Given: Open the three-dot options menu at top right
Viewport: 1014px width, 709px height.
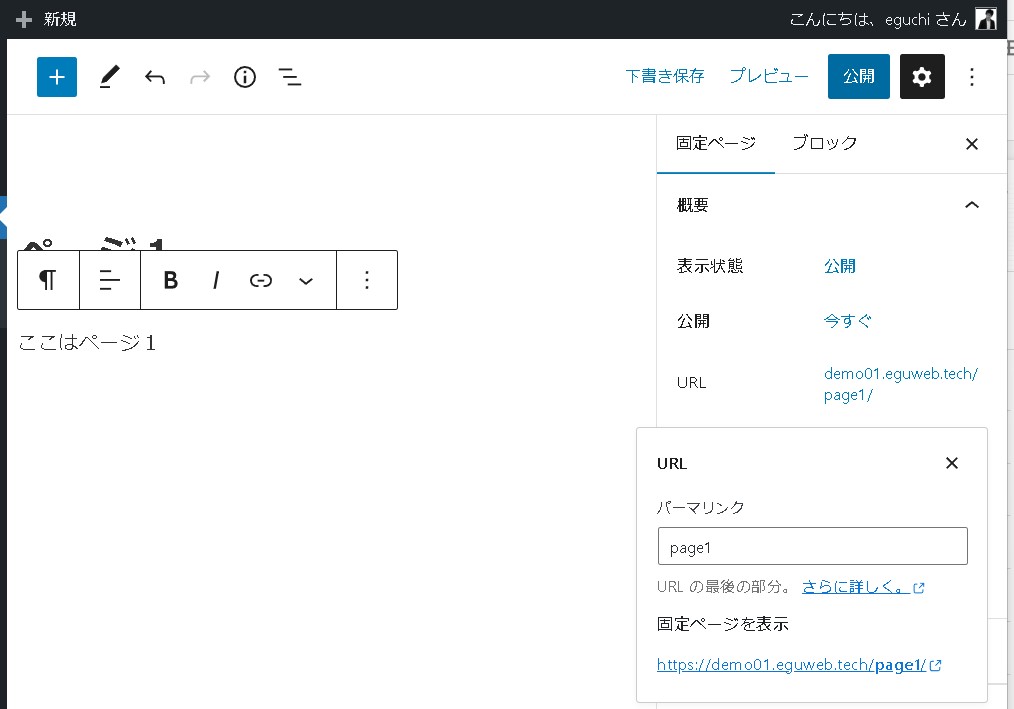Looking at the screenshot, I should point(972,77).
